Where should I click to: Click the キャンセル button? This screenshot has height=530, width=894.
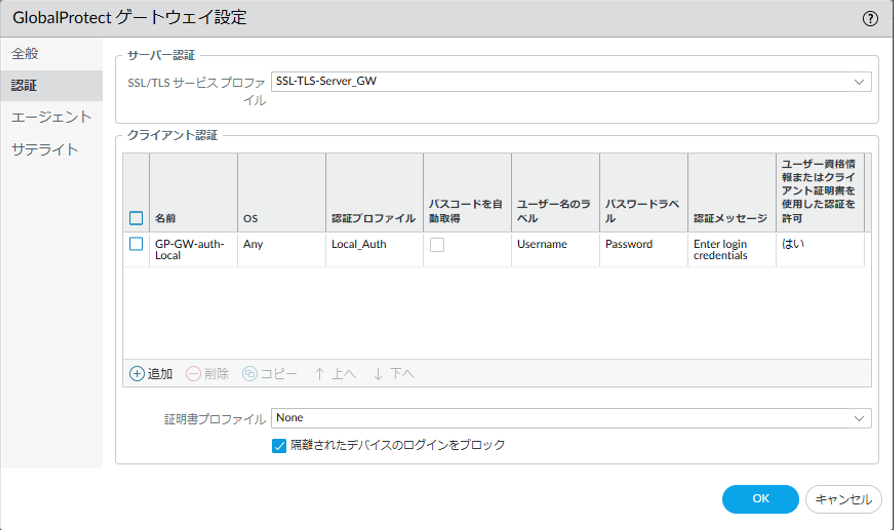tap(843, 499)
